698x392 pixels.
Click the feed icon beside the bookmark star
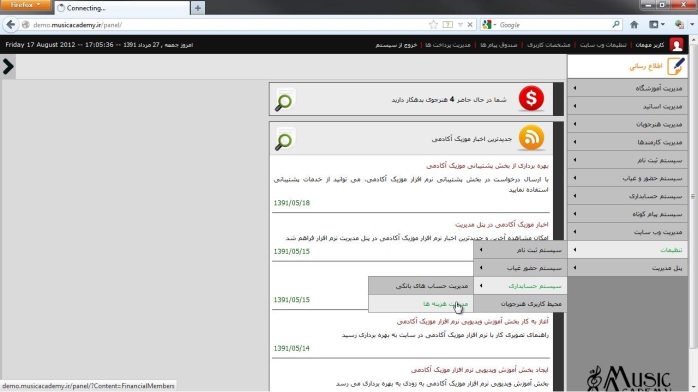pos(447,25)
